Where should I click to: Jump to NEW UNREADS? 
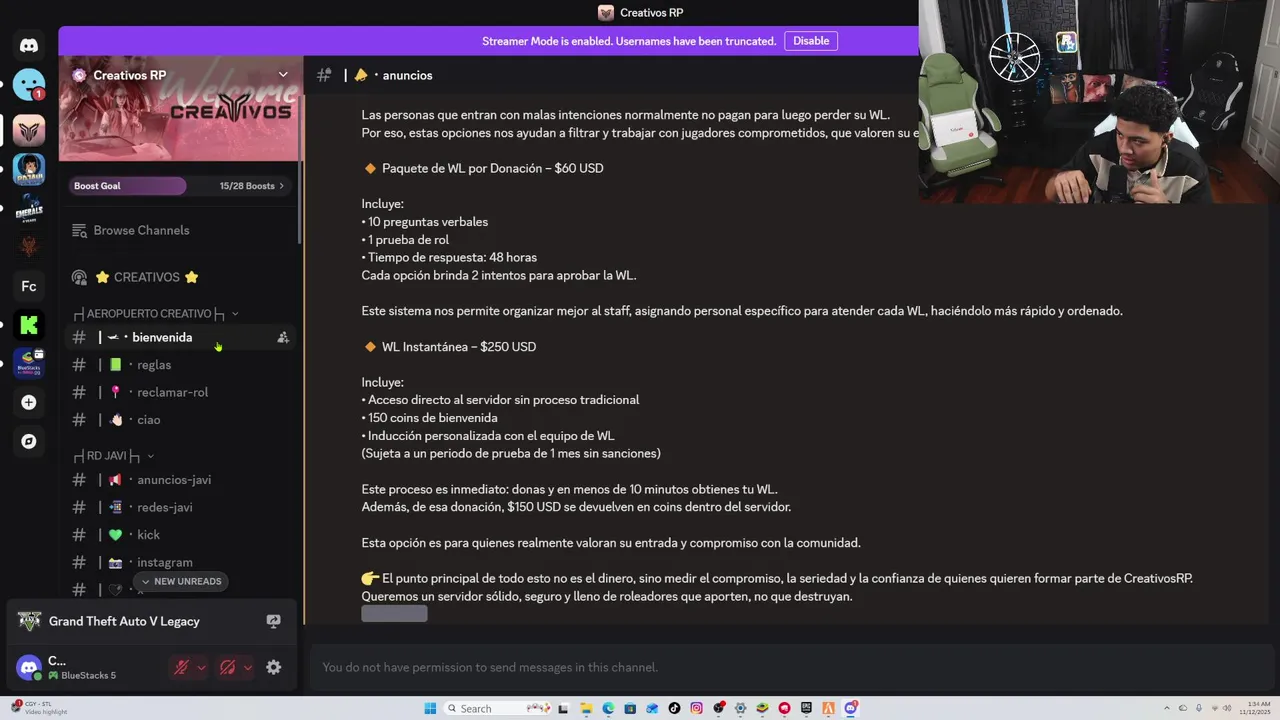[x=181, y=581]
